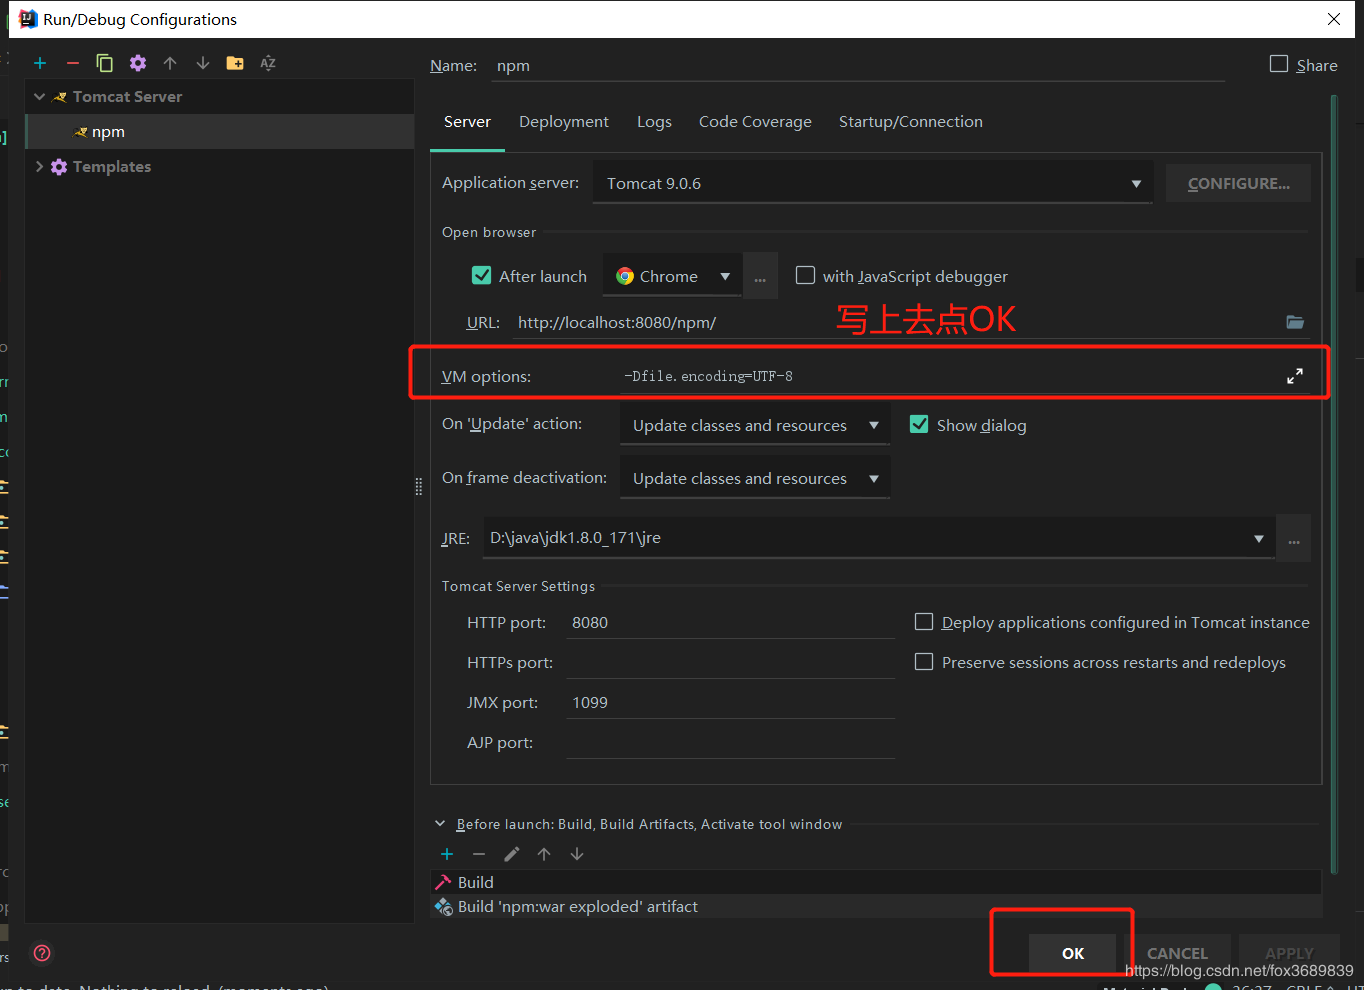1364x990 pixels.
Task: Enable with JavaScript debugger
Action: pyautogui.click(x=805, y=275)
